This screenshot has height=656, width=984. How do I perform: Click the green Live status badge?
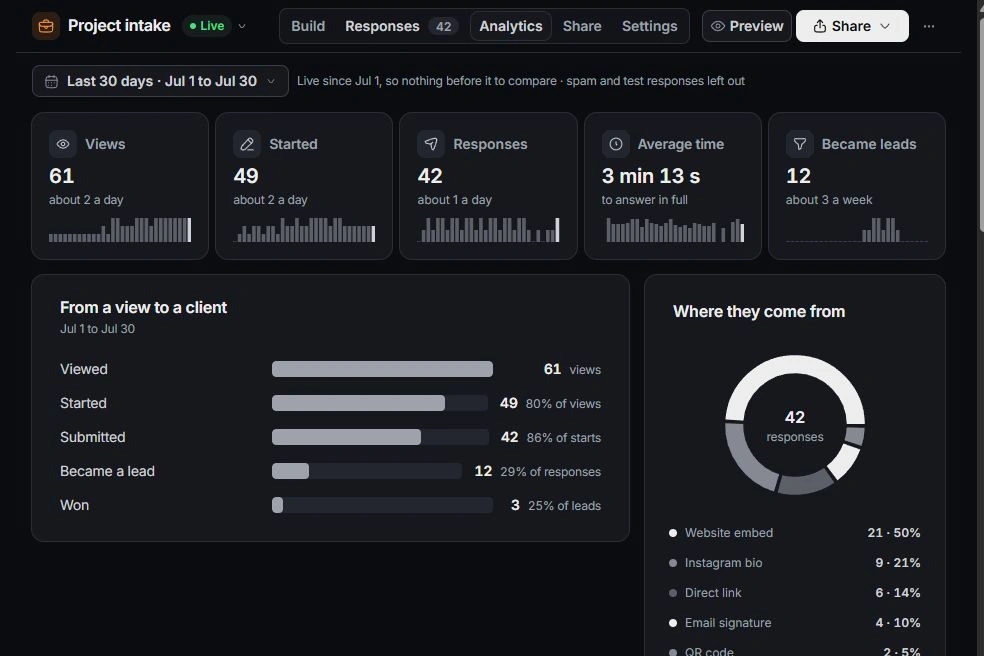(206, 26)
